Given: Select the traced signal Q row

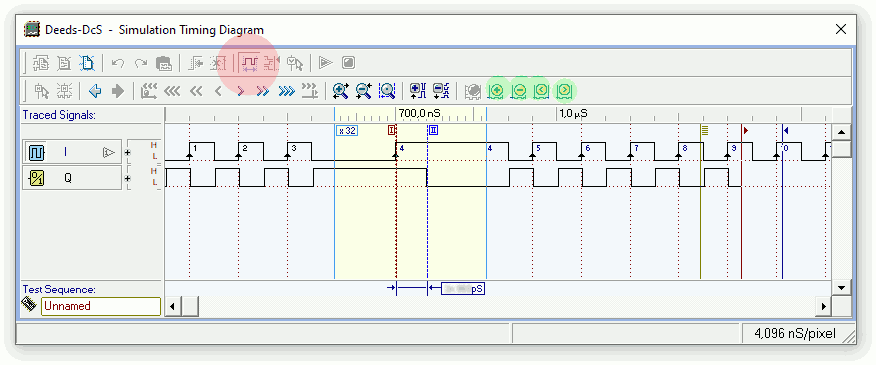Looking at the screenshot, I should coord(72,178).
